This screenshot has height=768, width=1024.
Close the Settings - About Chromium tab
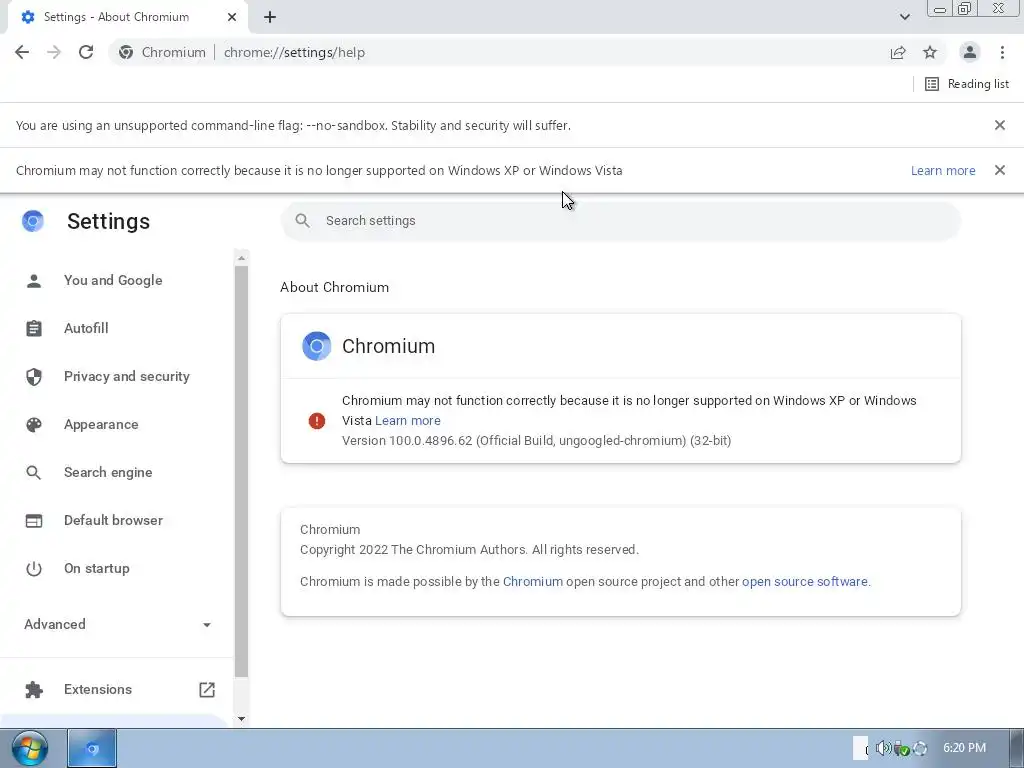232,17
